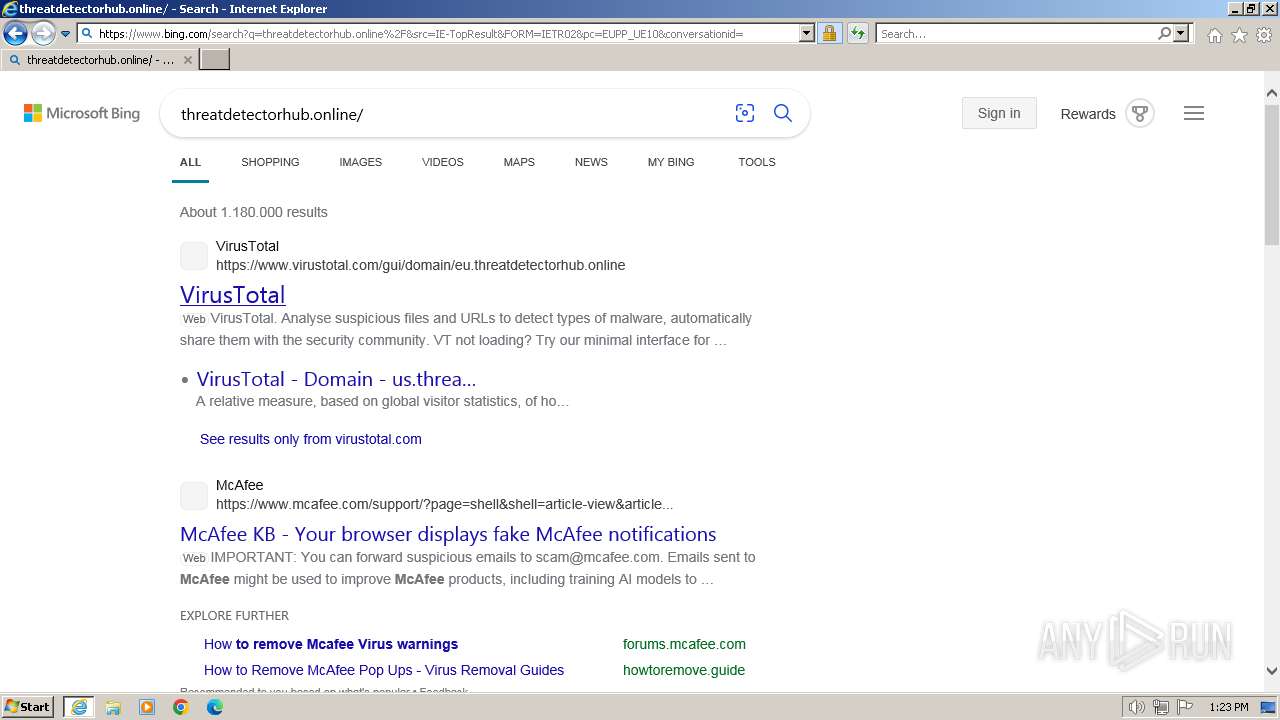Viewport: 1280px width, 720px height.
Task: Open a new blank tab
Action: (x=215, y=59)
